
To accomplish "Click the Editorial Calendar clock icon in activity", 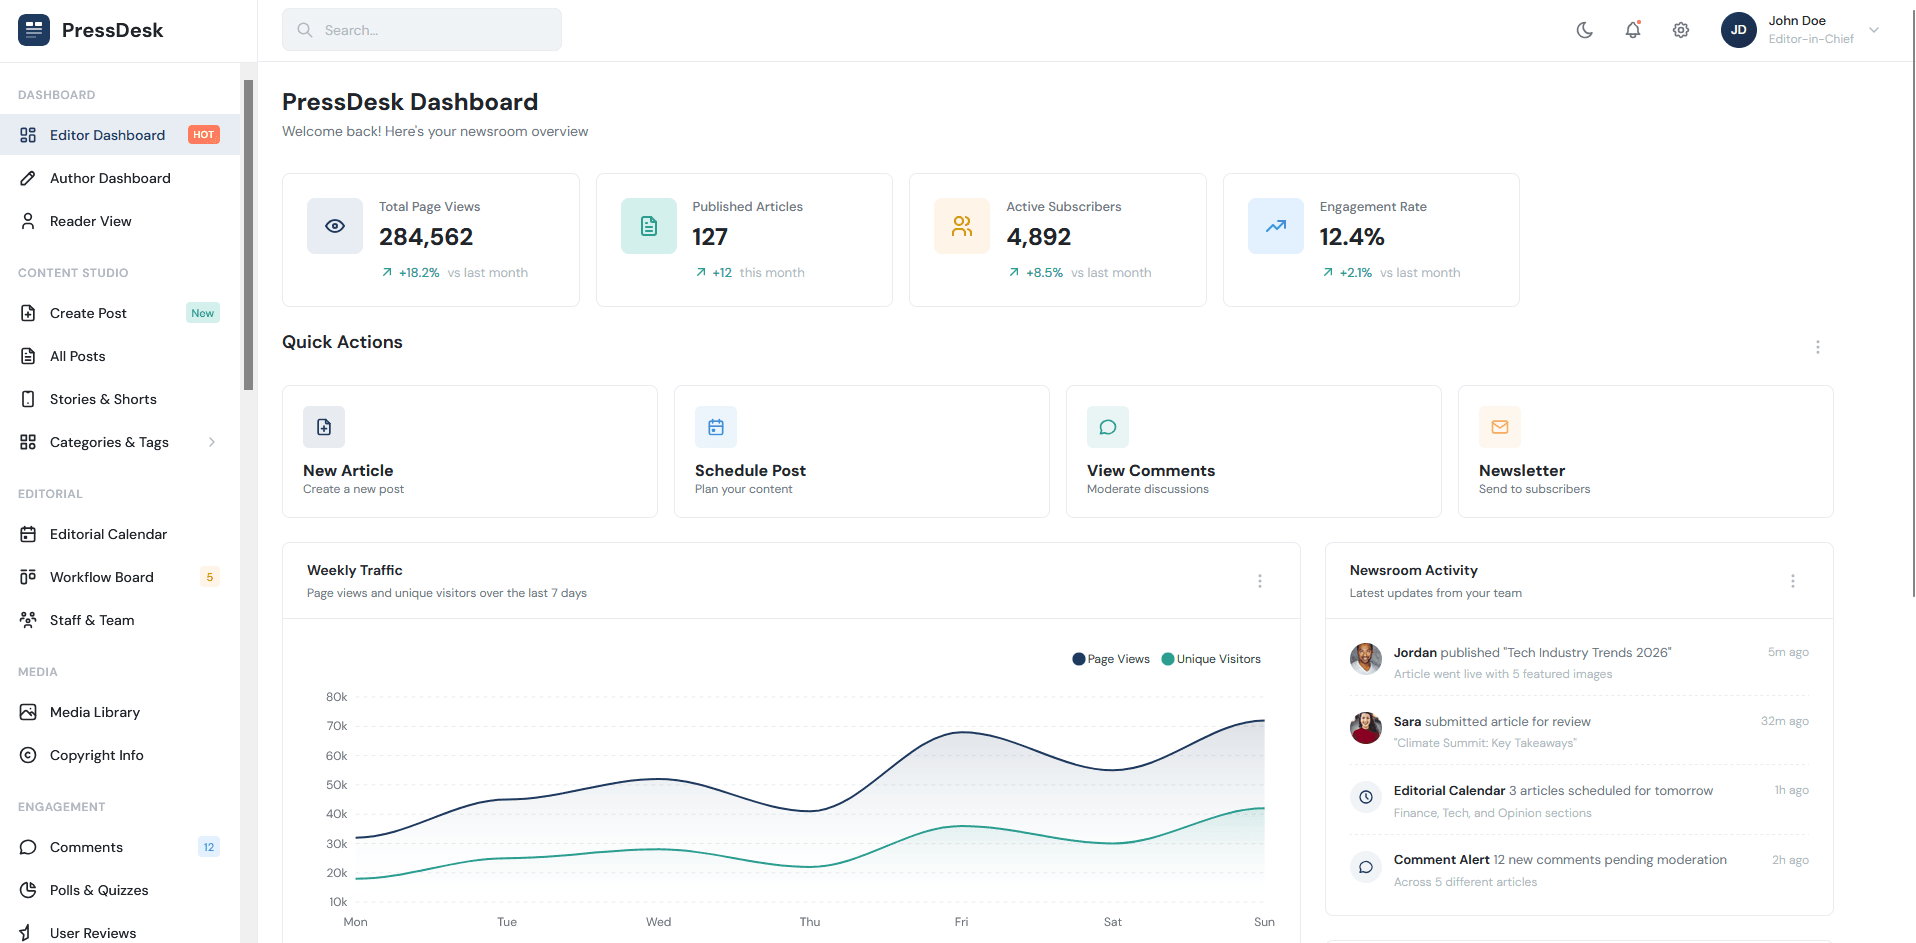I will [1366, 797].
